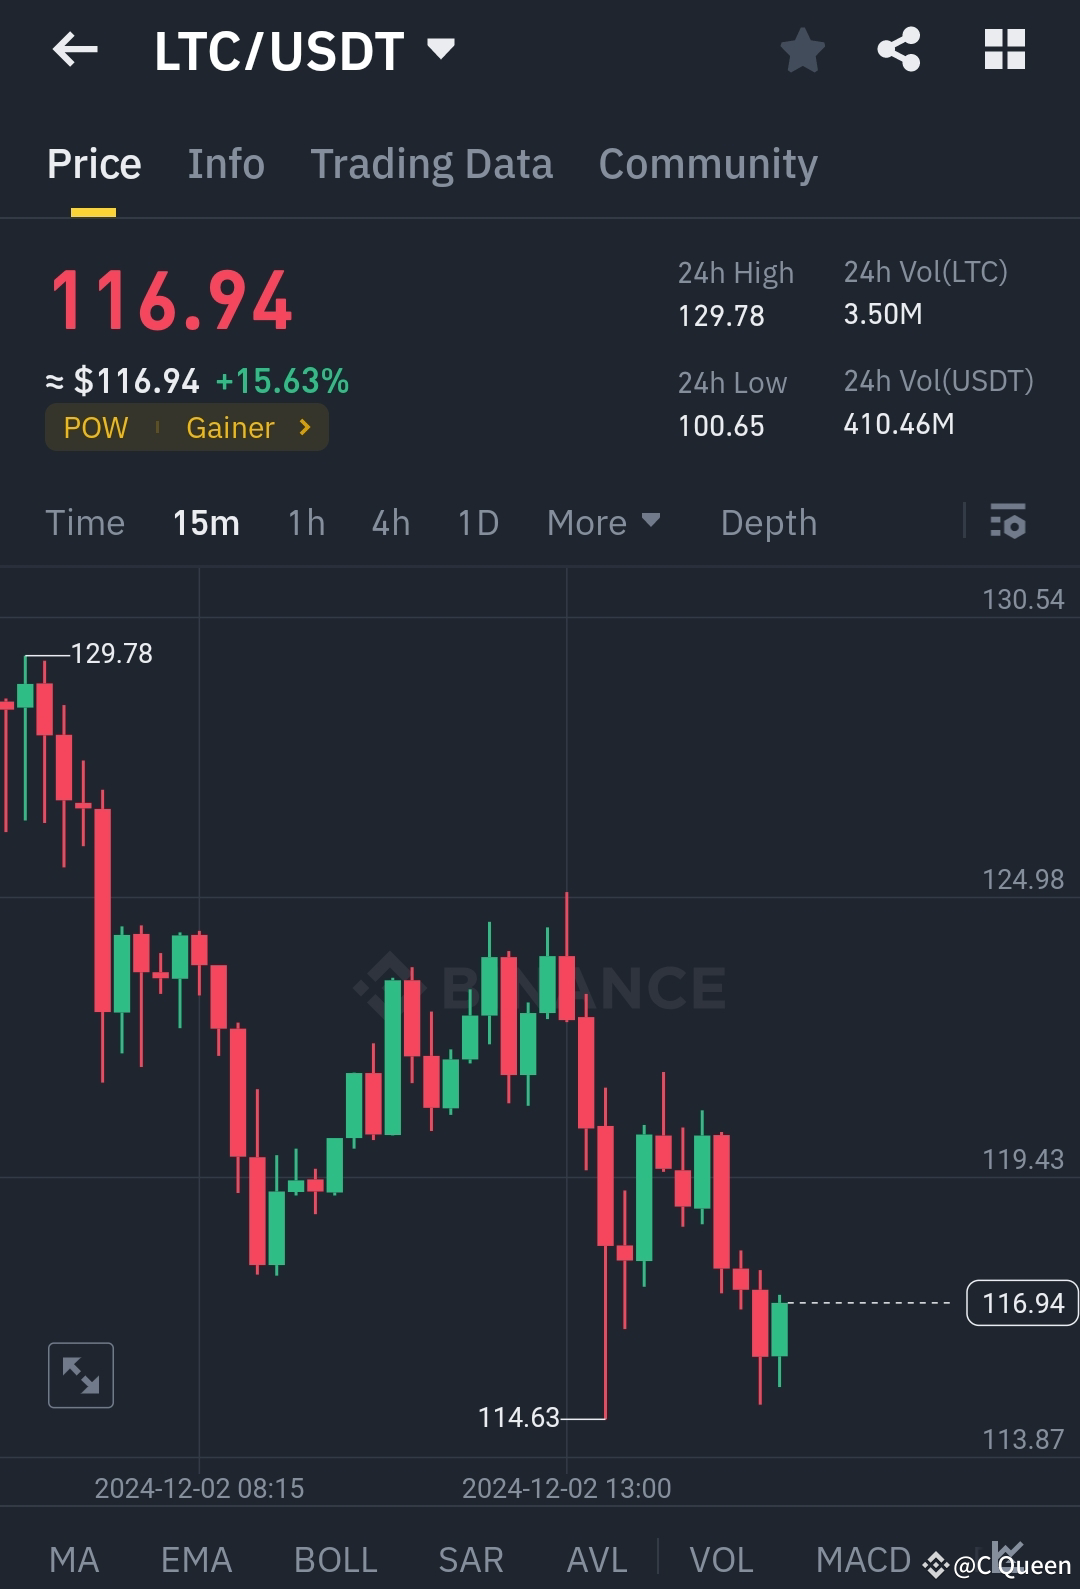Open the Community tab

pos(708,163)
